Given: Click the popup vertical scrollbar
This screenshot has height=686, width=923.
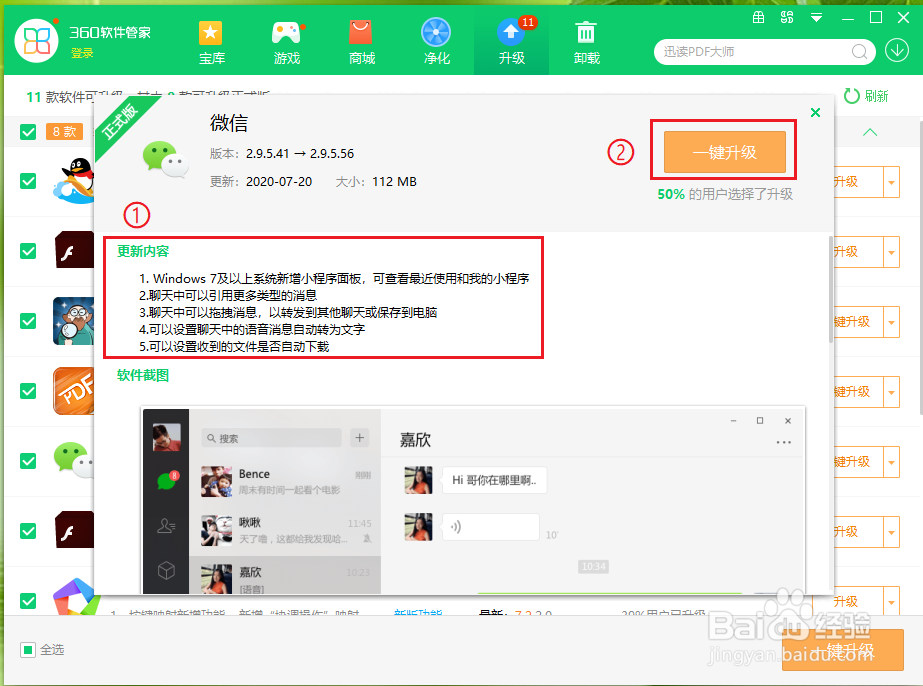Looking at the screenshot, I should coord(831,289).
